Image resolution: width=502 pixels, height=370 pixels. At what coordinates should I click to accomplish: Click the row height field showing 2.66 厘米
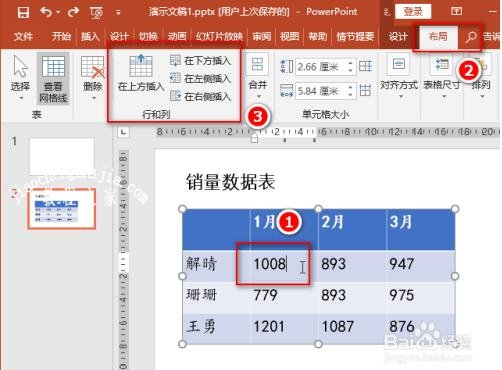point(321,67)
